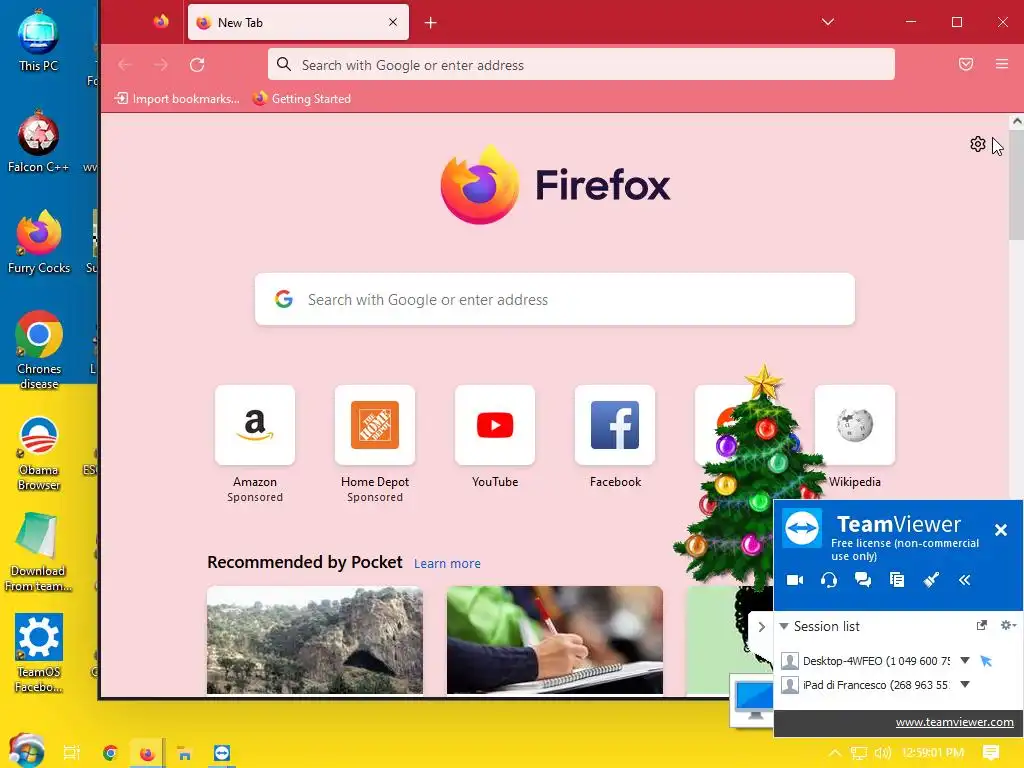Open www.teamviewer.com link
The height and width of the screenshot is (768, 1024).
954,722
